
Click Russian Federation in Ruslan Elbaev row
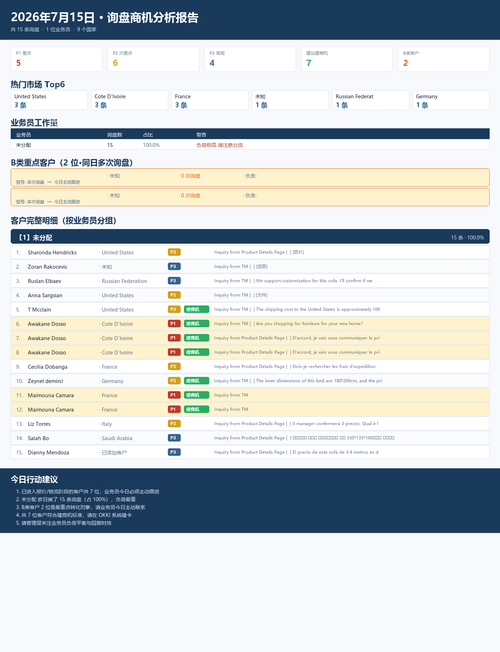(x=124, y=281)
